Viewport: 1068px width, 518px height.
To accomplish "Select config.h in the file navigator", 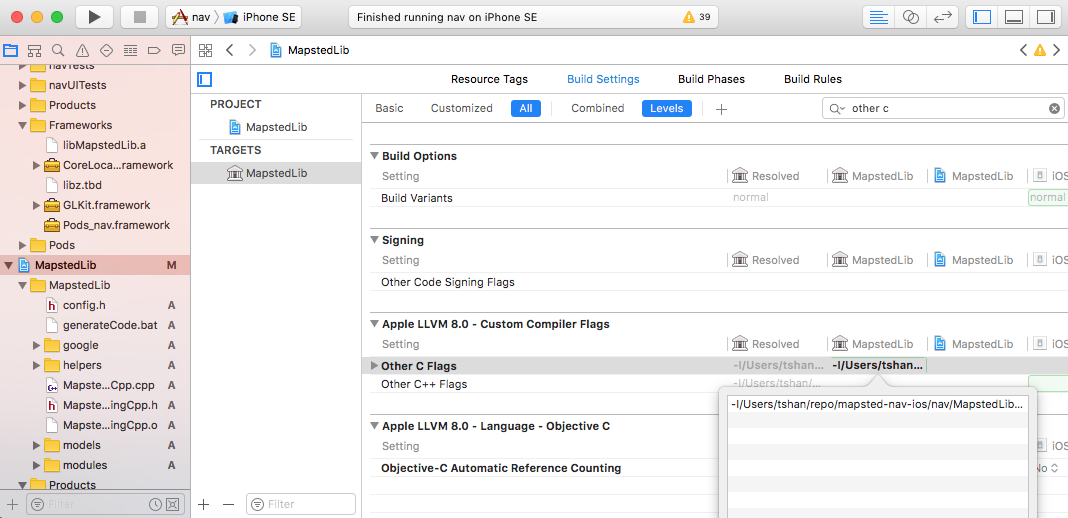I will click(x=84, y=305).
